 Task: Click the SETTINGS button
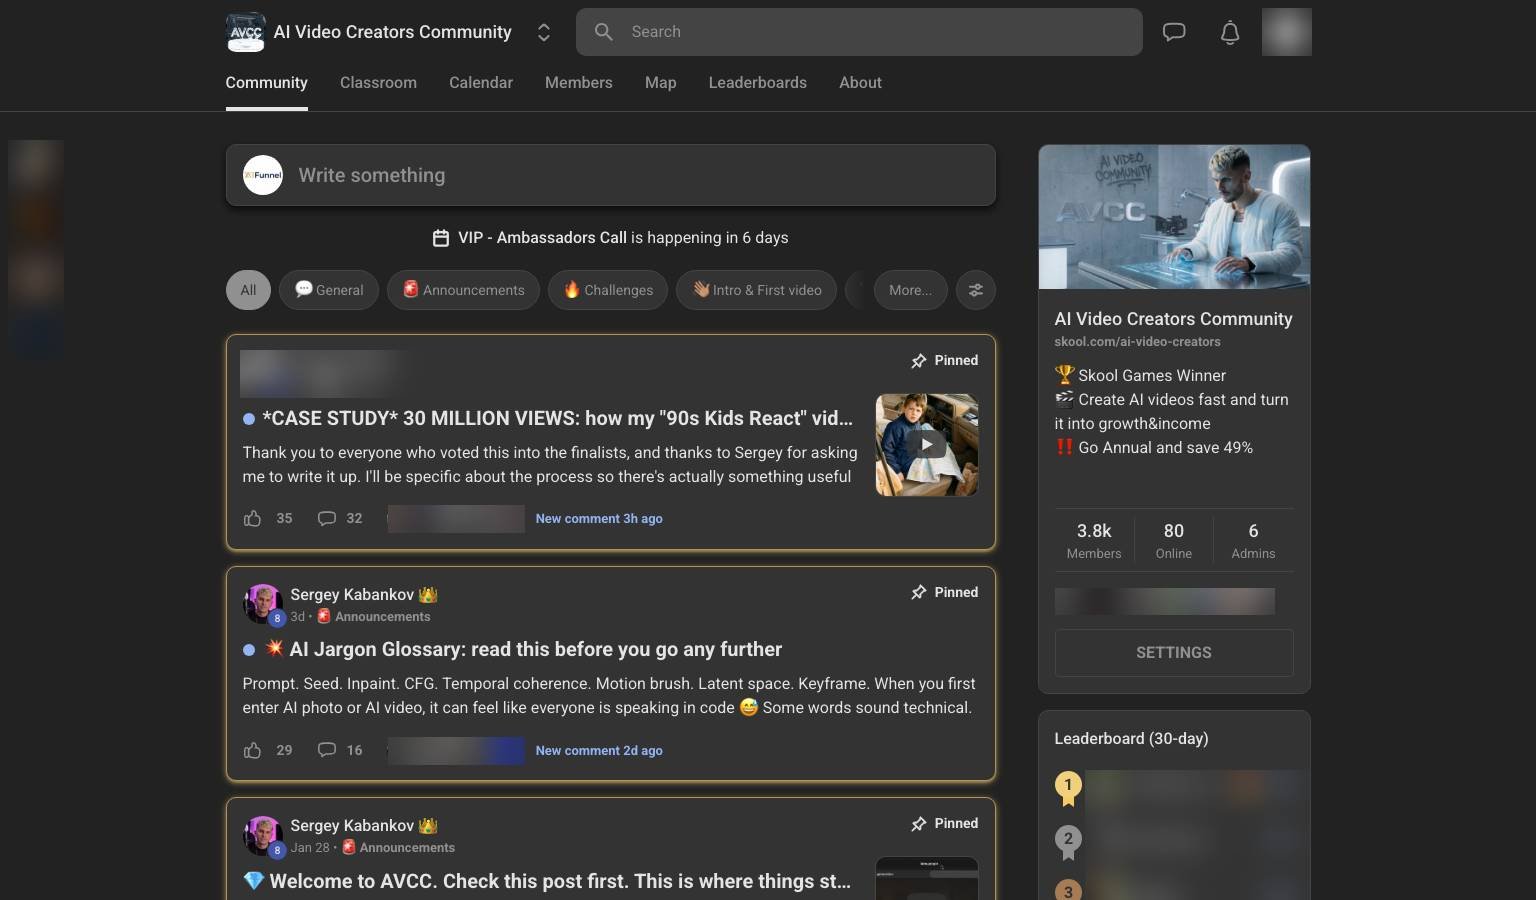point(1174,653)
